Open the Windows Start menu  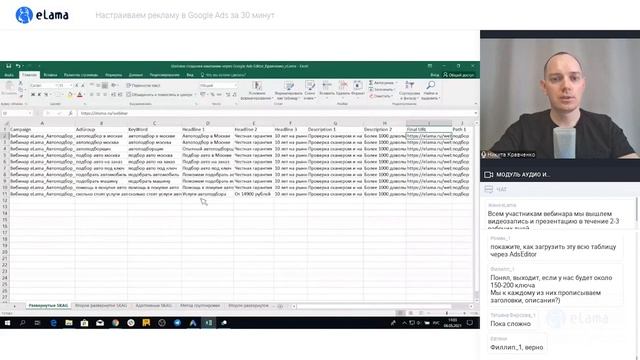(x=7, y=323)
